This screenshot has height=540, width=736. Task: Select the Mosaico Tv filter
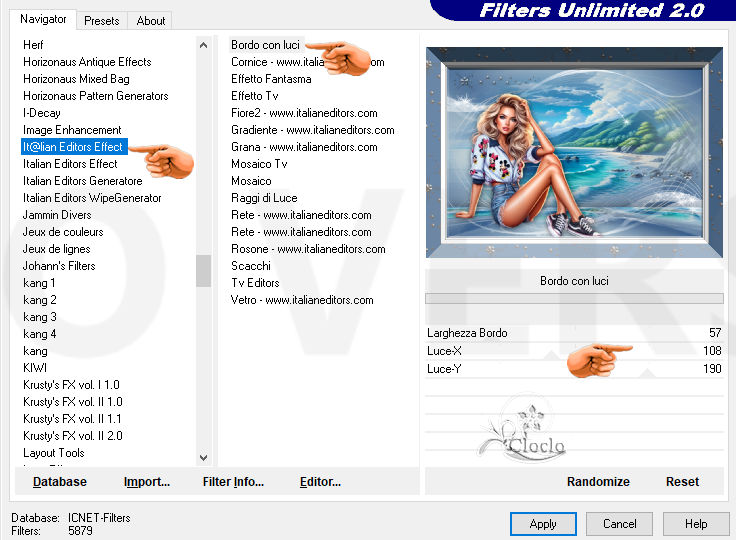(259, 164)
